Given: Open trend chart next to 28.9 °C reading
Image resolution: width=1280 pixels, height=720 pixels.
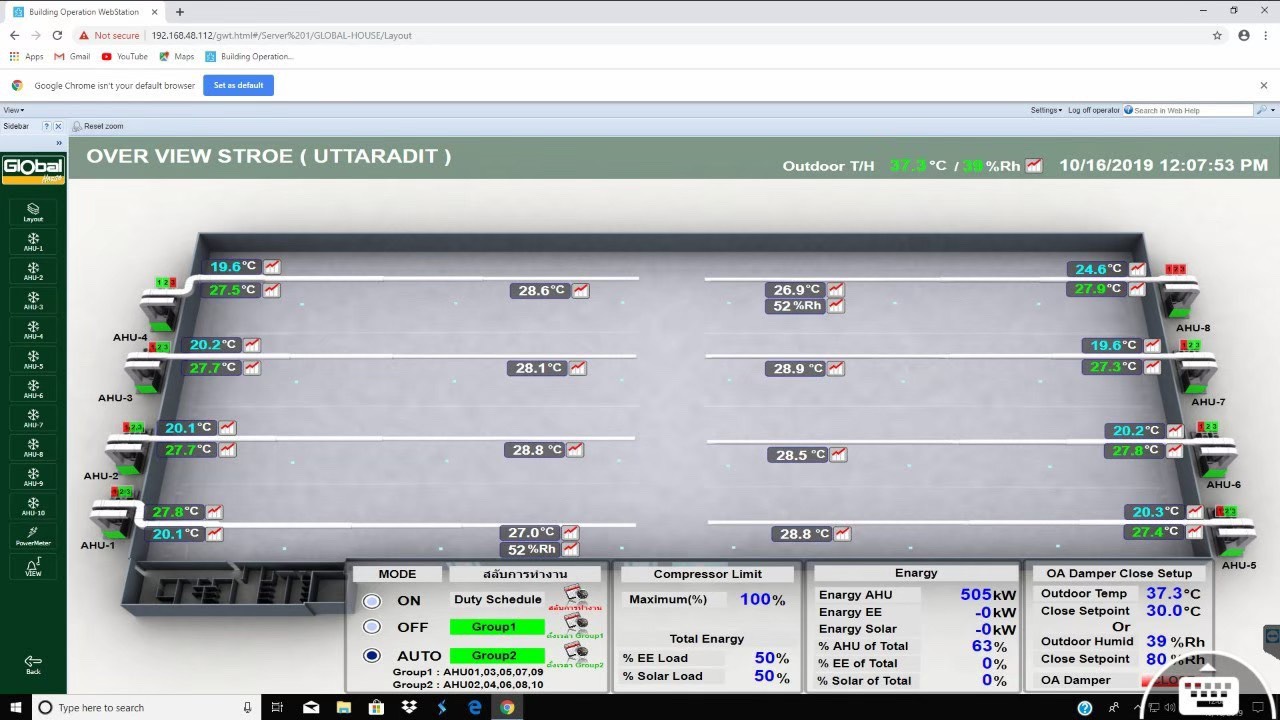Looking at the screenshot, I should coord(836,369).
